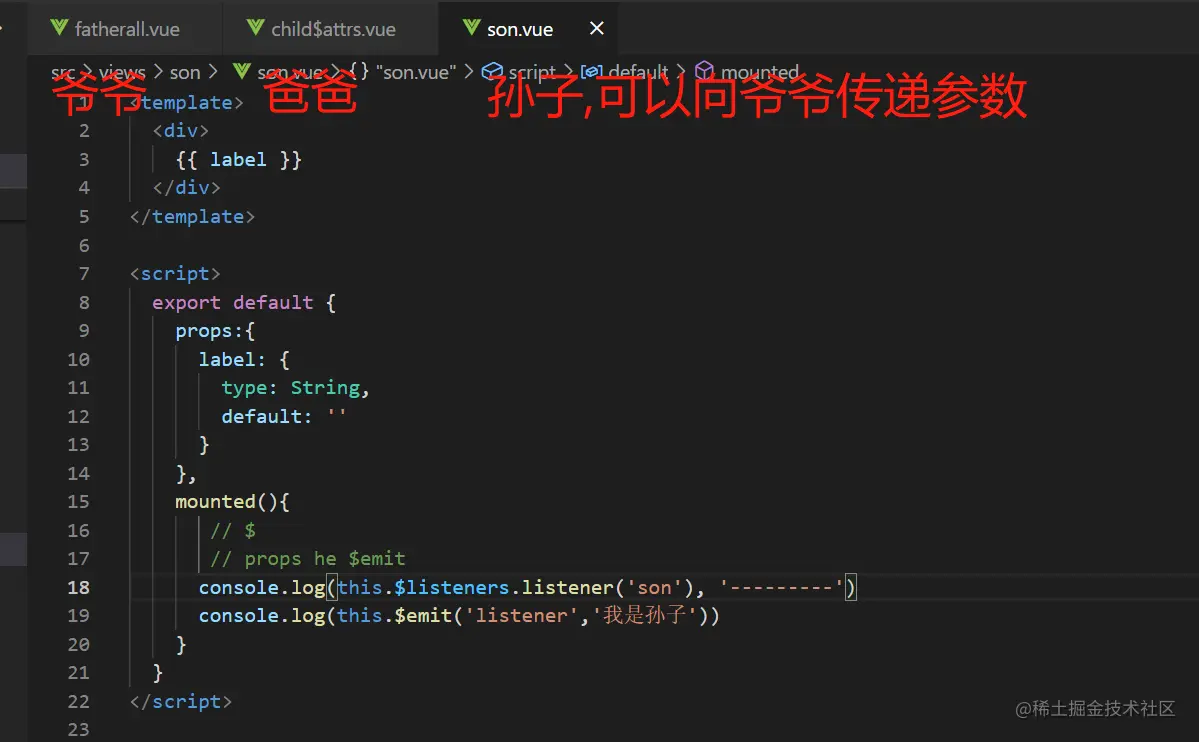This screenshot has width=1199, height=742.
Task: Close the son.vue tab
Action: pos(596,29)
